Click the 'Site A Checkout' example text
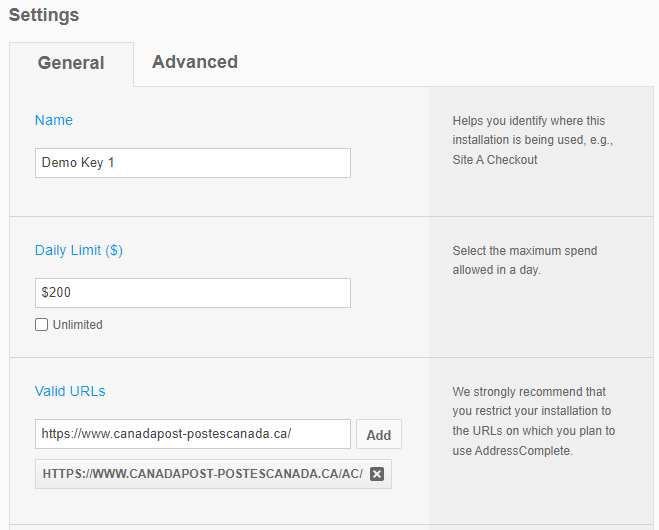 tap(495, 160)
